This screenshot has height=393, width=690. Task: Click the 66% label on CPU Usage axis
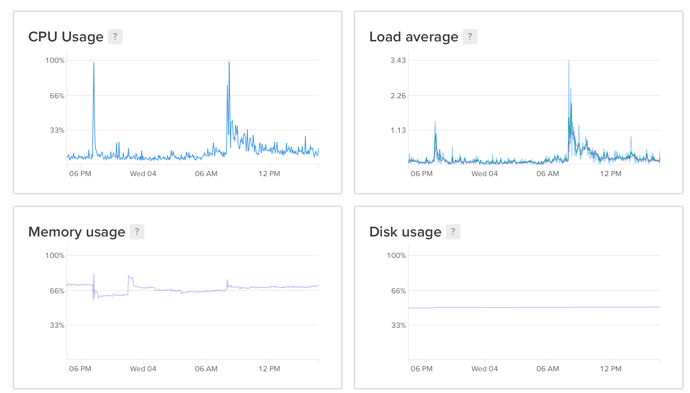(x=57, y=95)
